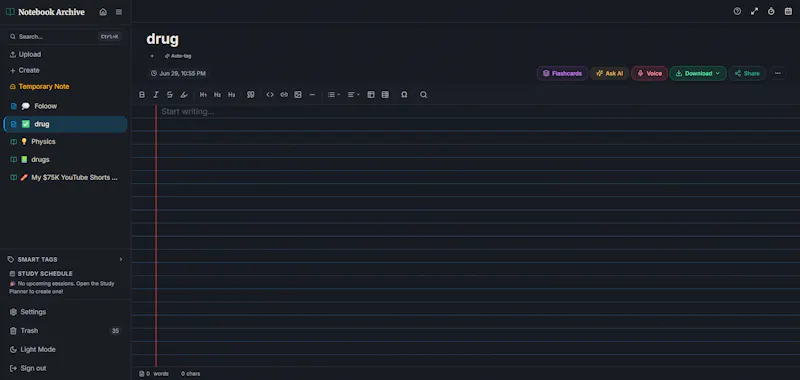Open the Trash folder
Viewport: 800px width, 380px height.
65,331
